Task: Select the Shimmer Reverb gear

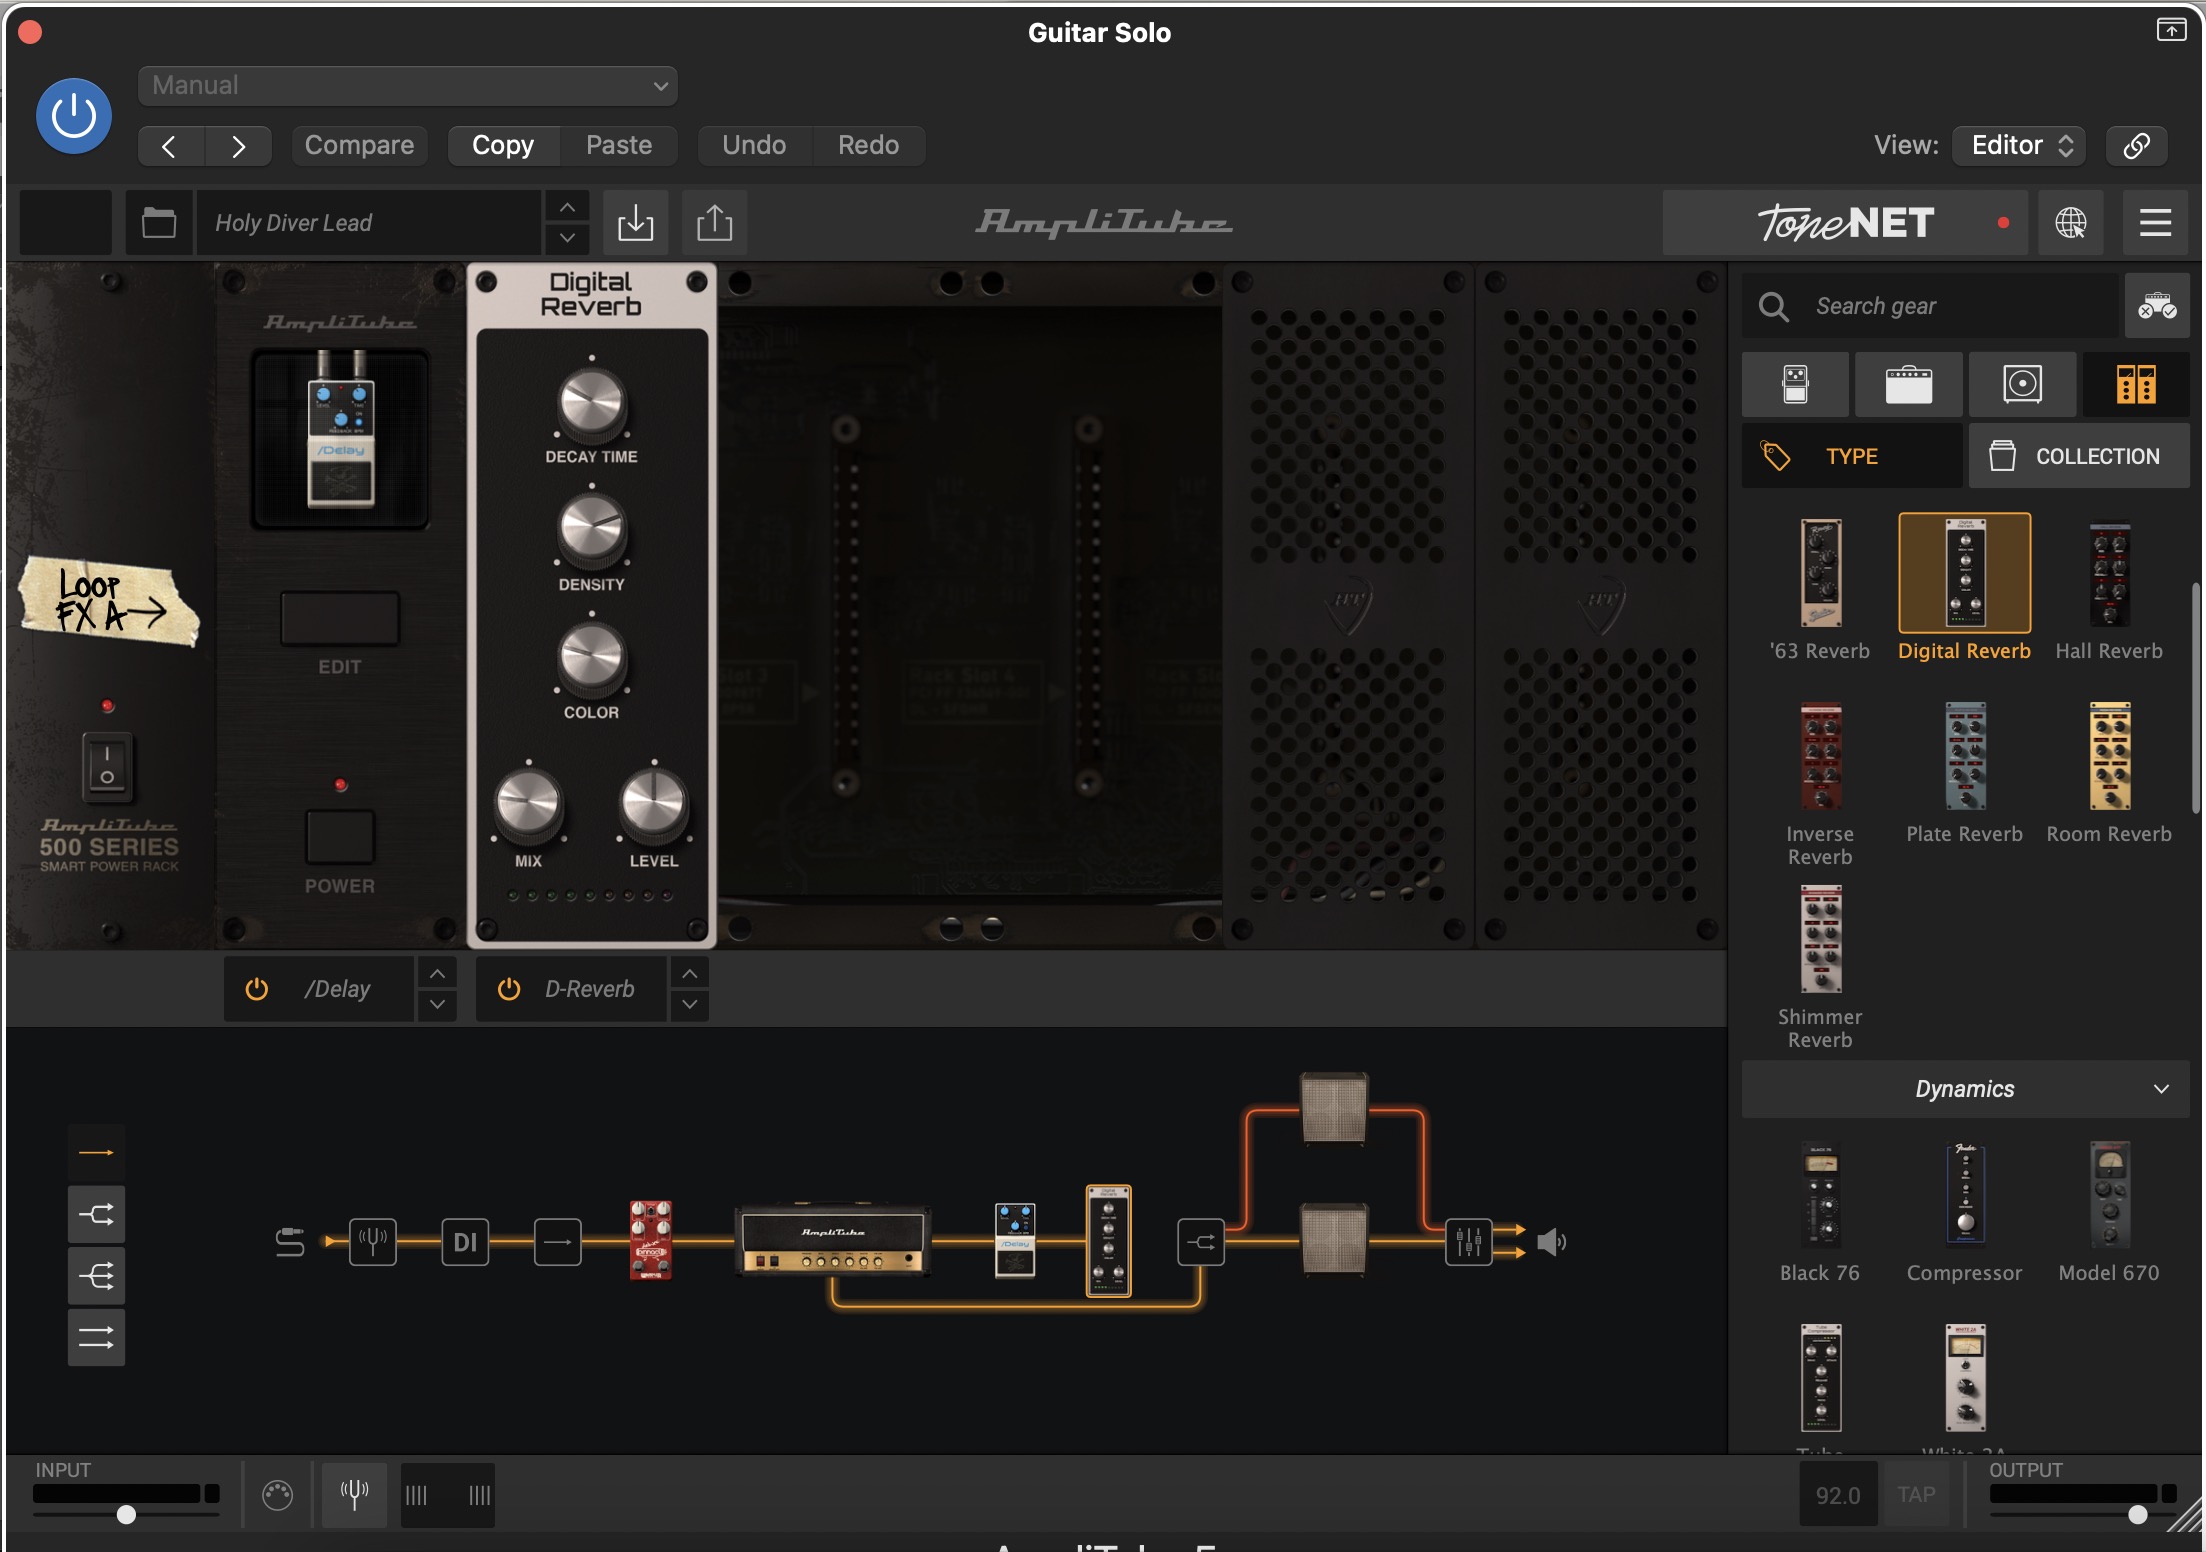Action: tap(1820, 966)
